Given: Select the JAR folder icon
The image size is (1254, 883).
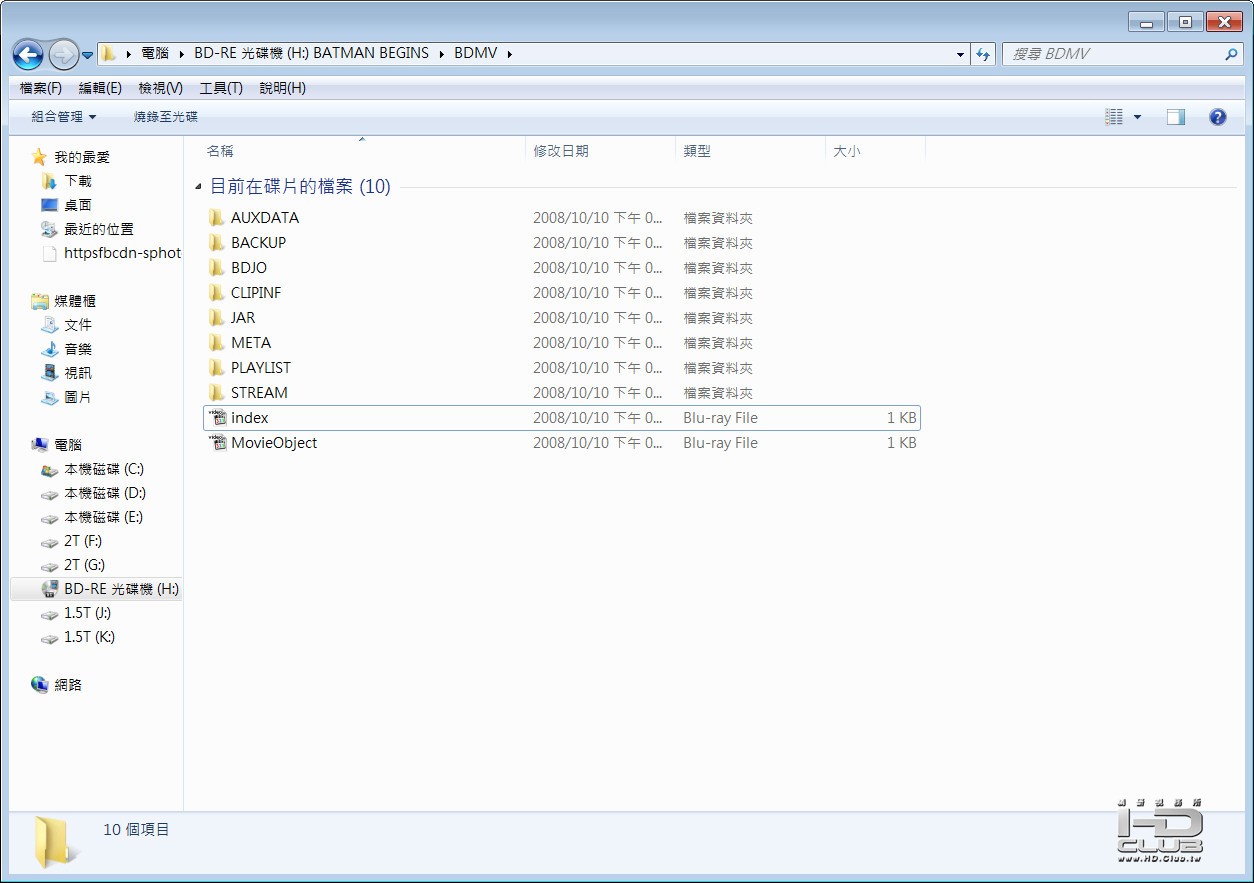Looking at the screenshot, I should (x=216, y=318).
